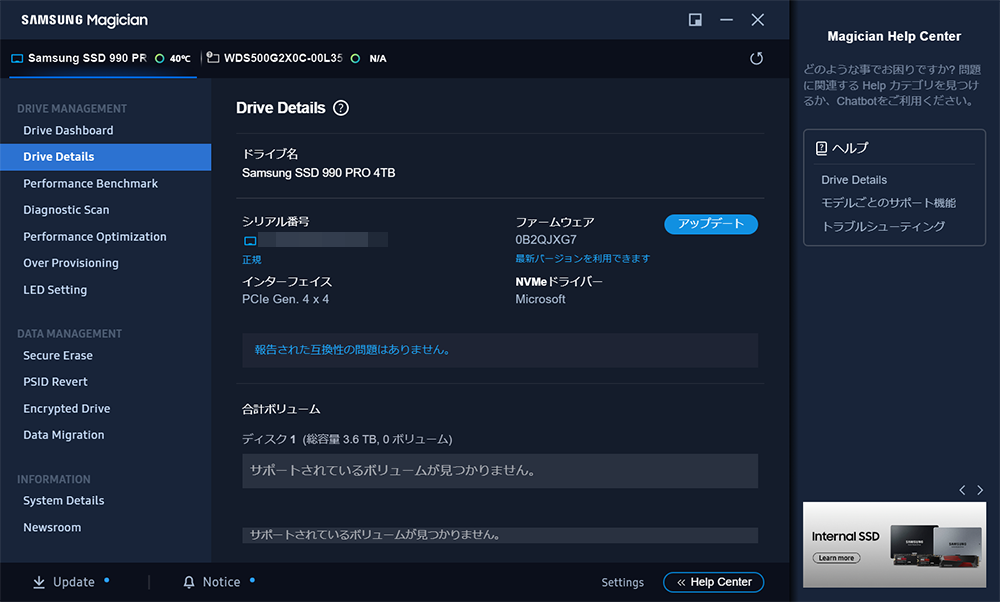Click drive name Samsung SSD 990 PRO 4TB
The width and height of the screenshot is (1000, 602).
pos(318,173)
